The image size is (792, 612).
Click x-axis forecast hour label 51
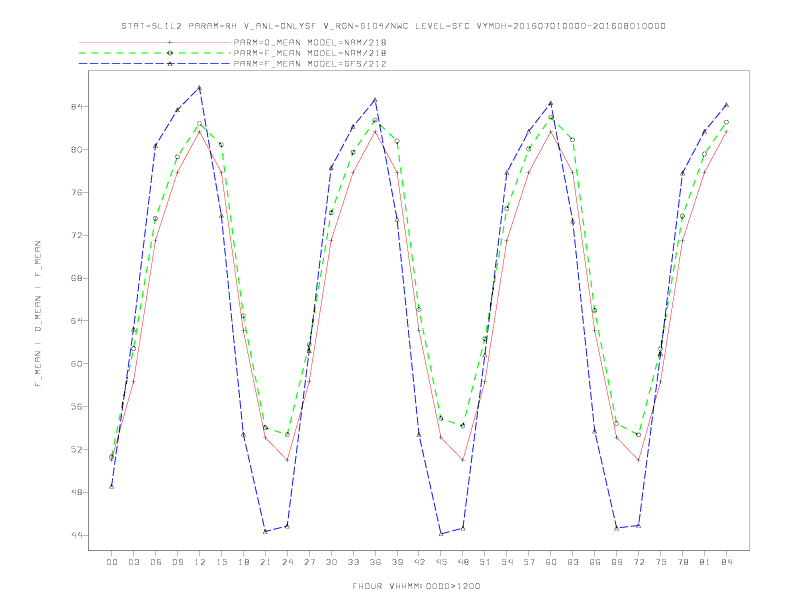tap(485, 562)
